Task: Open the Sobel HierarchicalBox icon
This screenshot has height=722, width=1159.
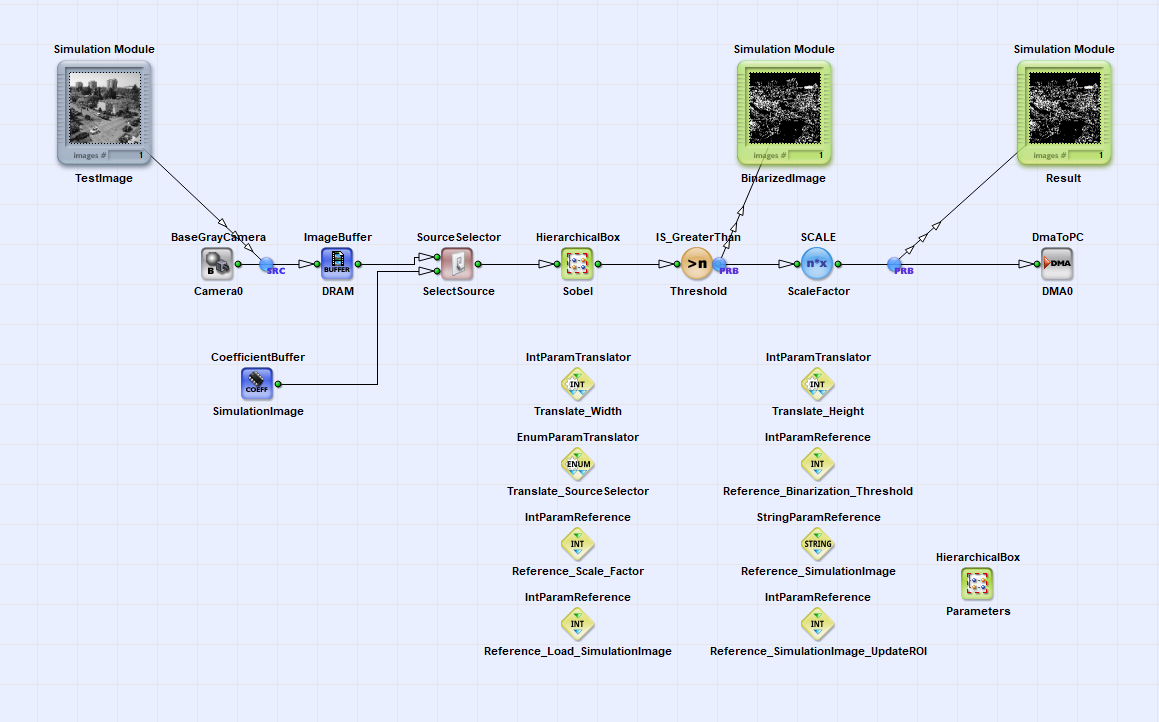Action: click(x=577, y=264)
